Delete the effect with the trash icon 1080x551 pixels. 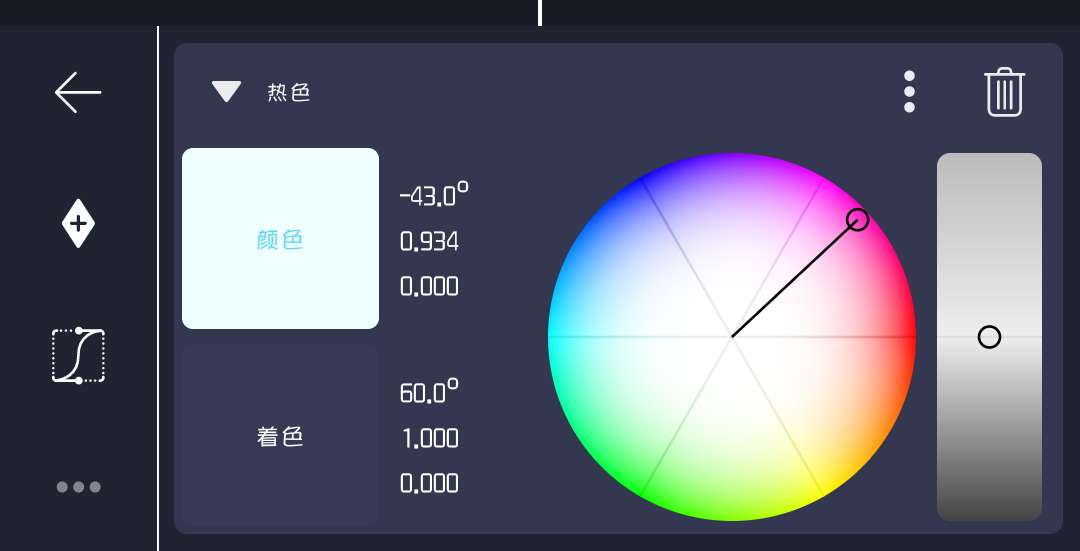(1004, 92)
